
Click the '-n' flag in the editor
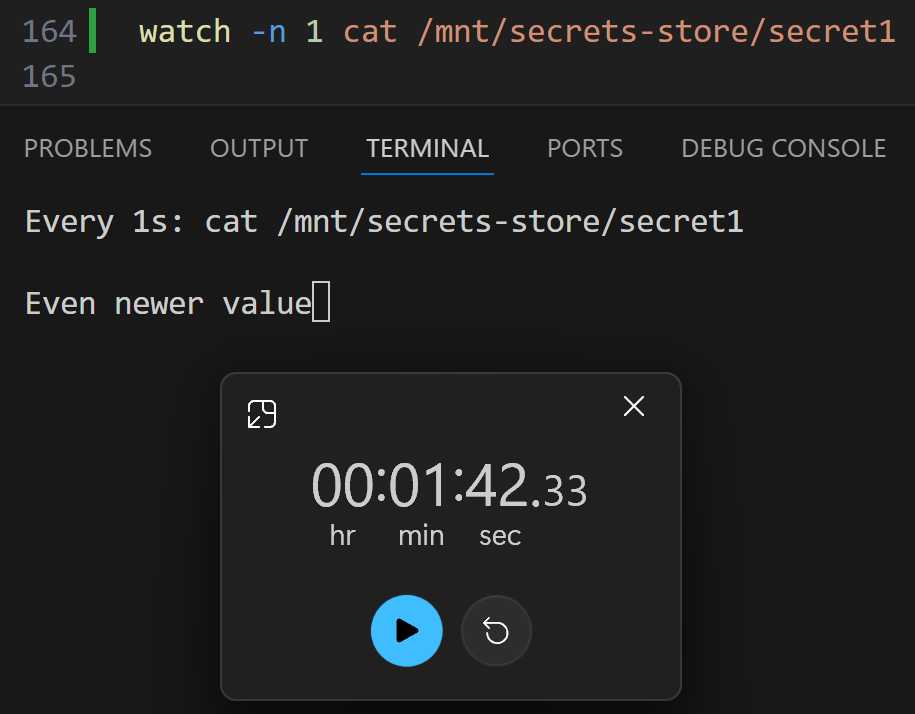tap(269, 33)
